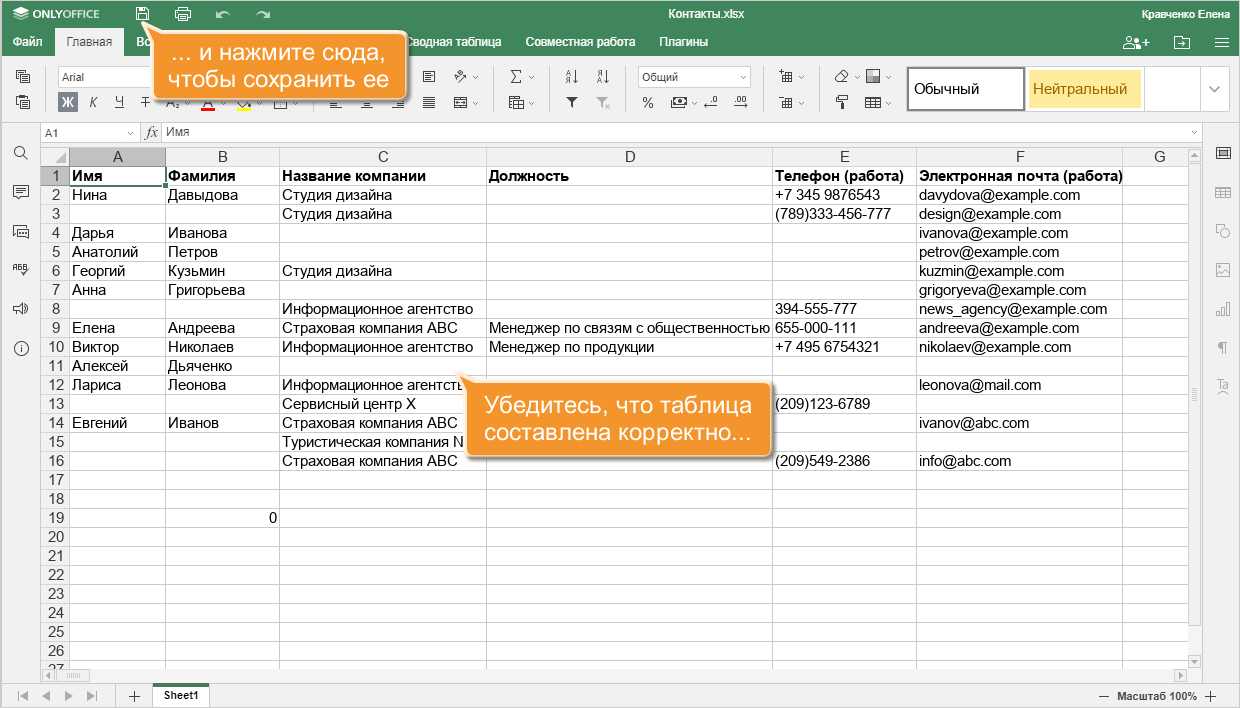Click the add-user sharing icon
The image size is (1240, 708).
coord(1136,42)
